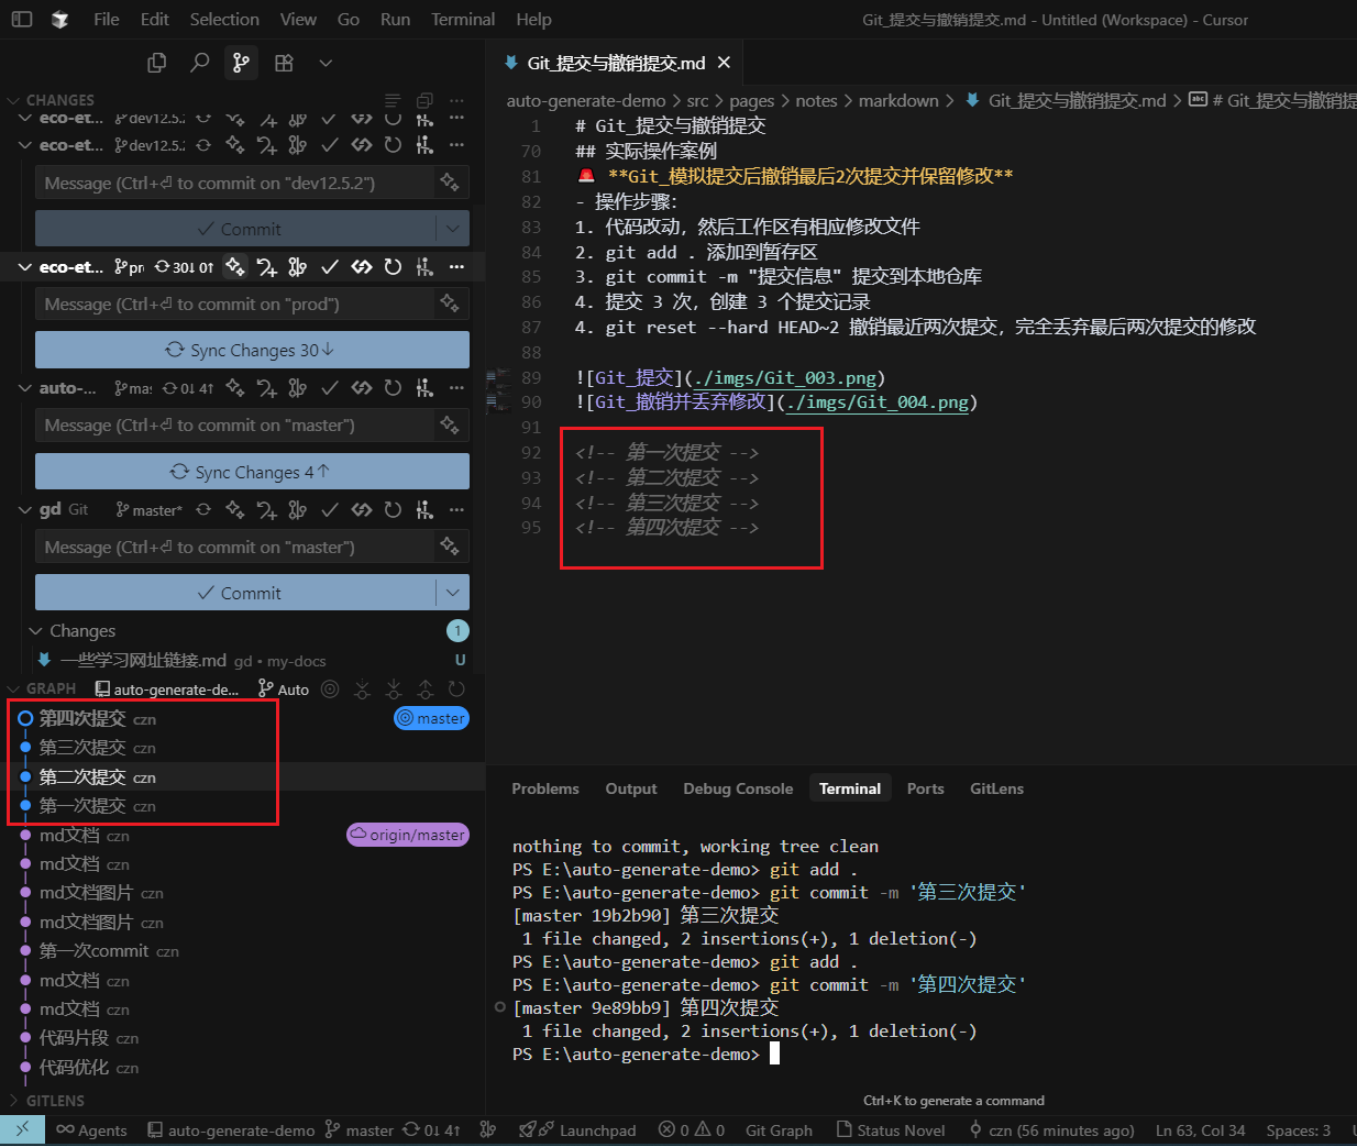Switch to the Debug Console tab
The image size is (1357, 1146).
(x=737, y=788)
